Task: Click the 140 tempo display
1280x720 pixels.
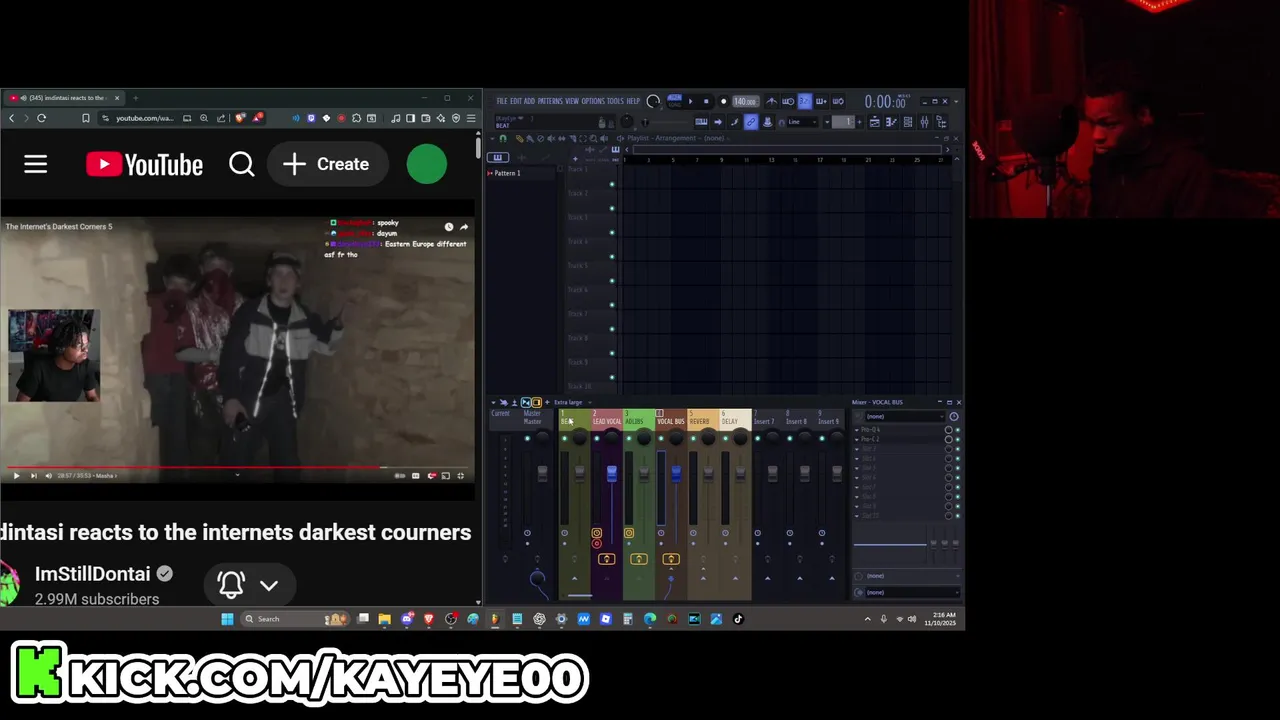Action: coord(746,101)
